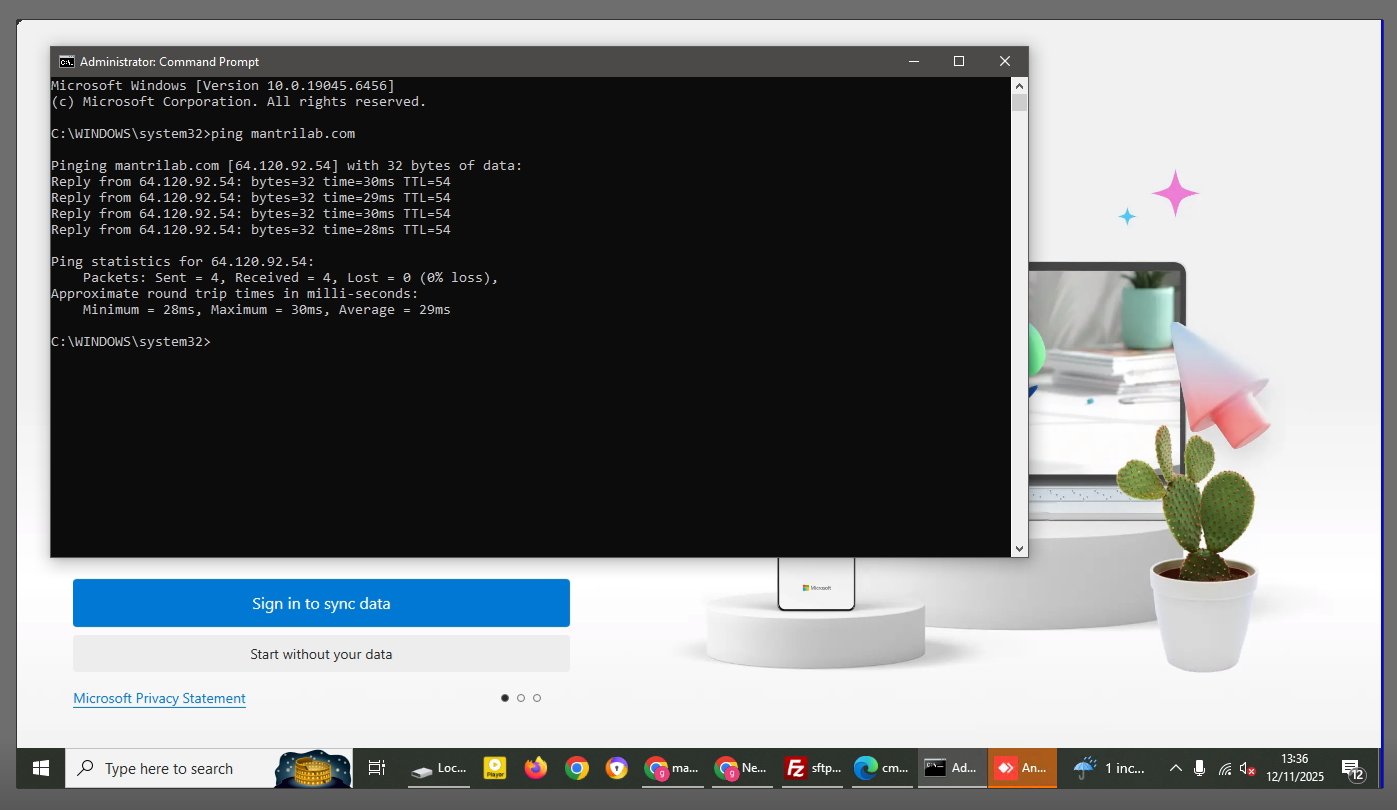Open the yellow Player app in taskbar
The image size is (1397, 810).
495,768
